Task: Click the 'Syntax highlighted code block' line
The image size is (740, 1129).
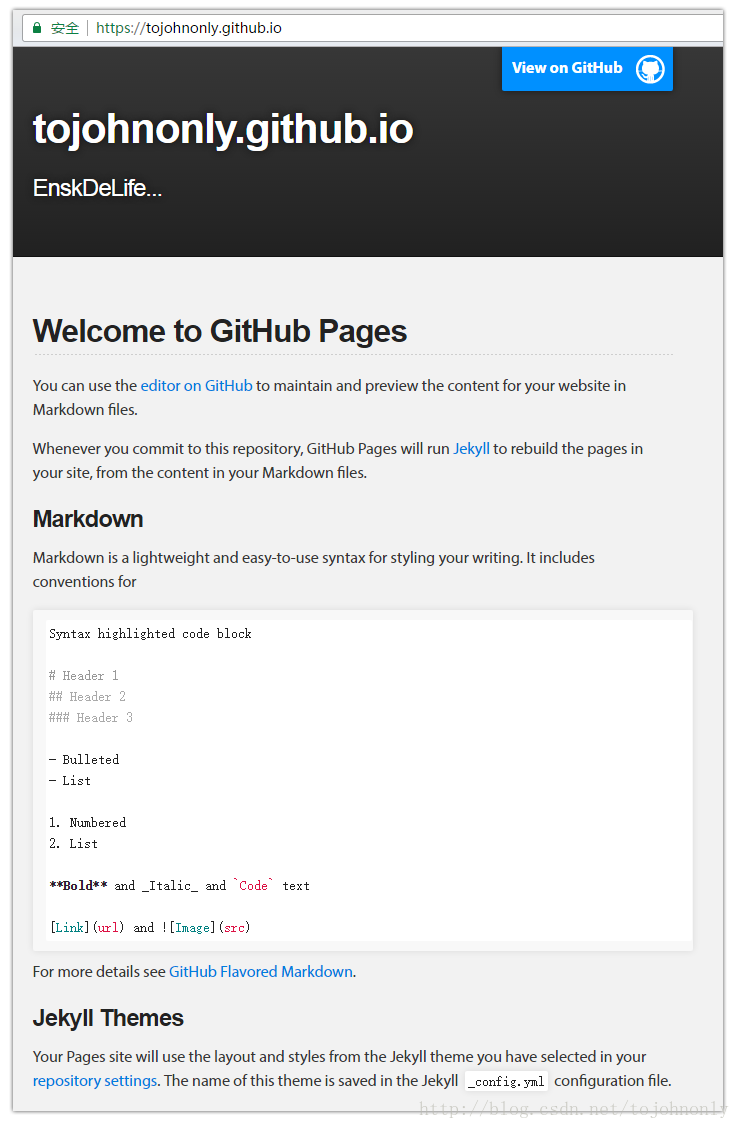Action: 150,634
